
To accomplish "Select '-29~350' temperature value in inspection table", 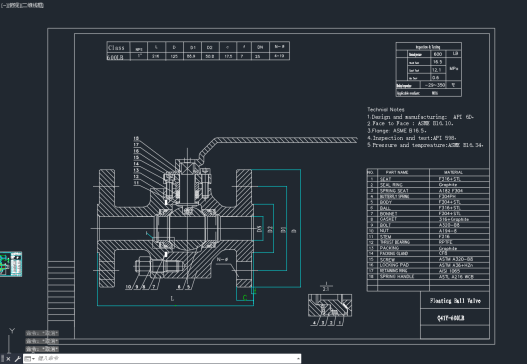I will pyautogui.click(x=435, y=85).
